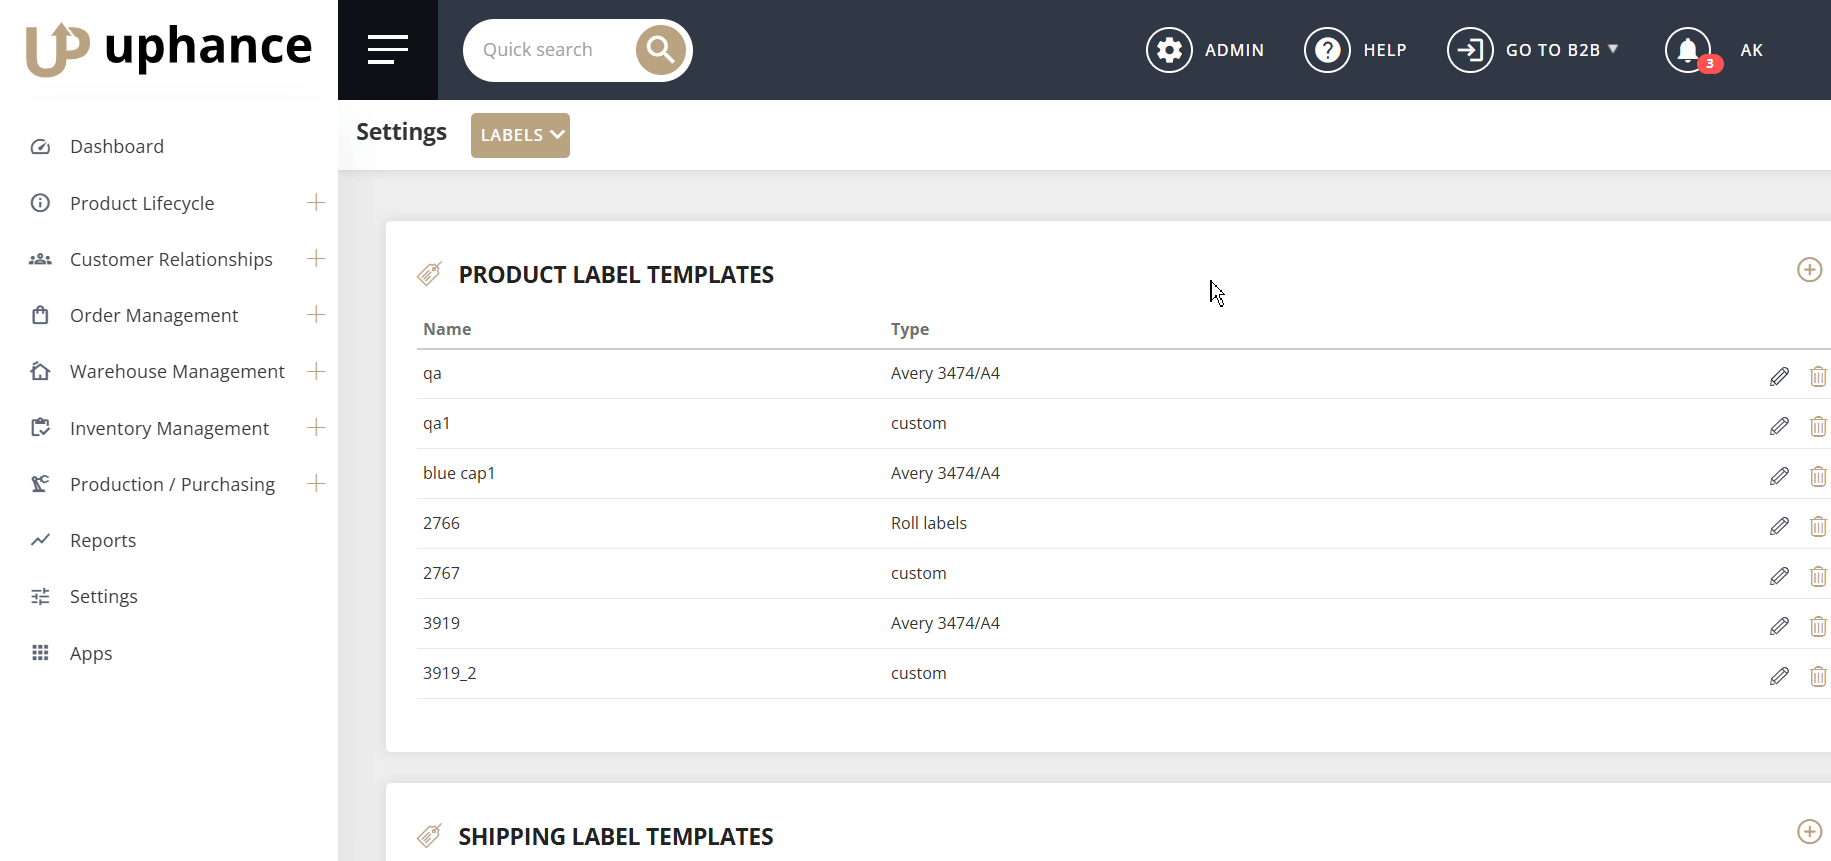
Task: Expand the Warehouse Management section
Action: [316, 371]
